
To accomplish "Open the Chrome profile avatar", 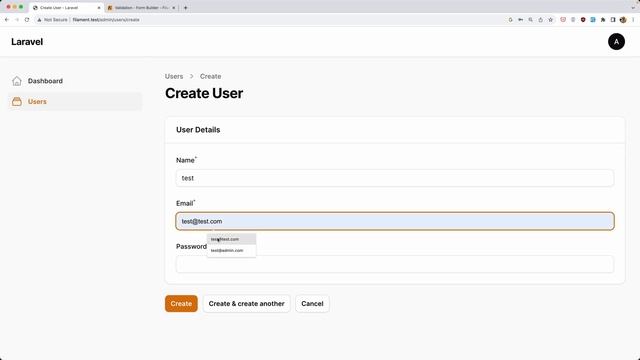I will click(x=623, y=20).
